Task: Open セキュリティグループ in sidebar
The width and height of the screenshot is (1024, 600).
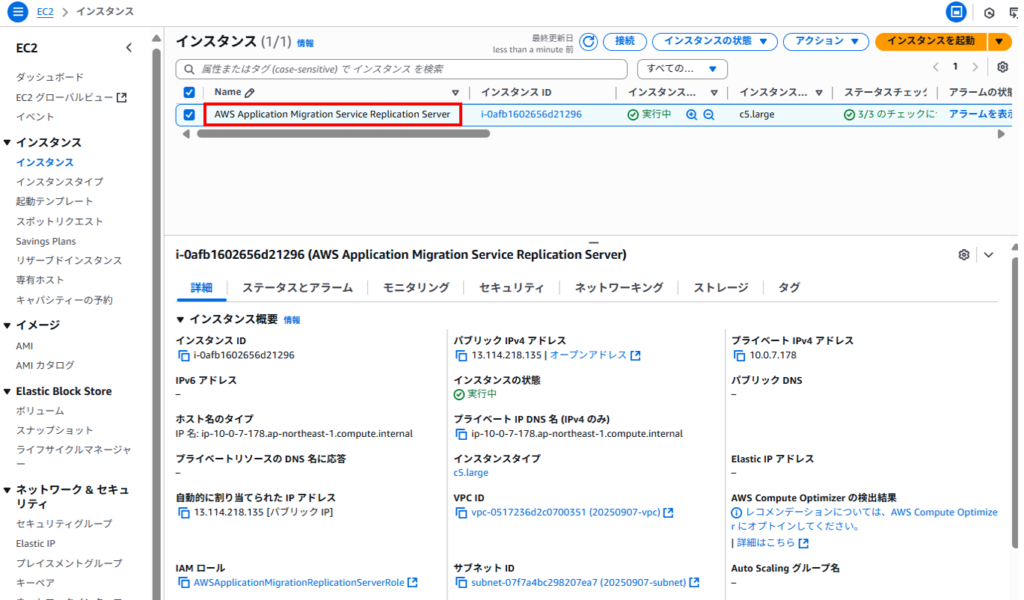Action: coord(64,524)
